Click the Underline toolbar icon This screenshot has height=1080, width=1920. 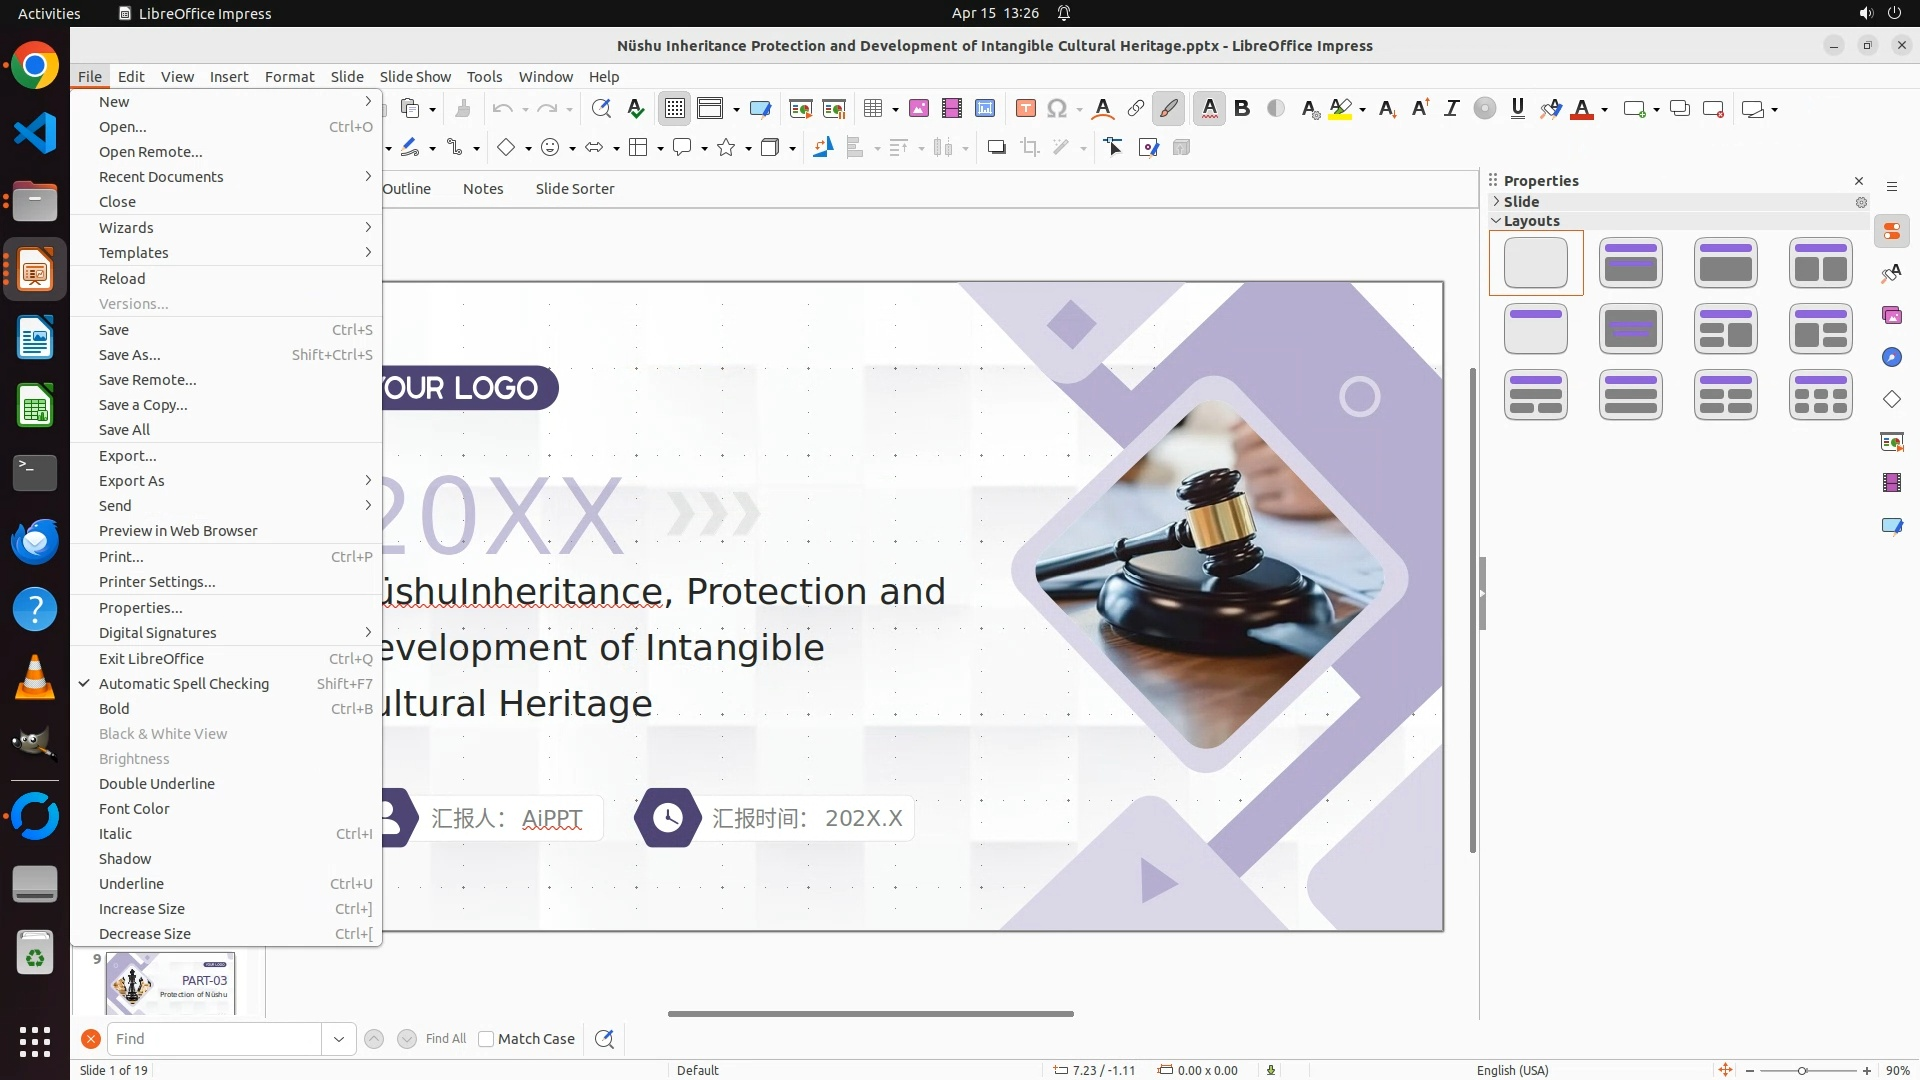[x=1517, y=109]
